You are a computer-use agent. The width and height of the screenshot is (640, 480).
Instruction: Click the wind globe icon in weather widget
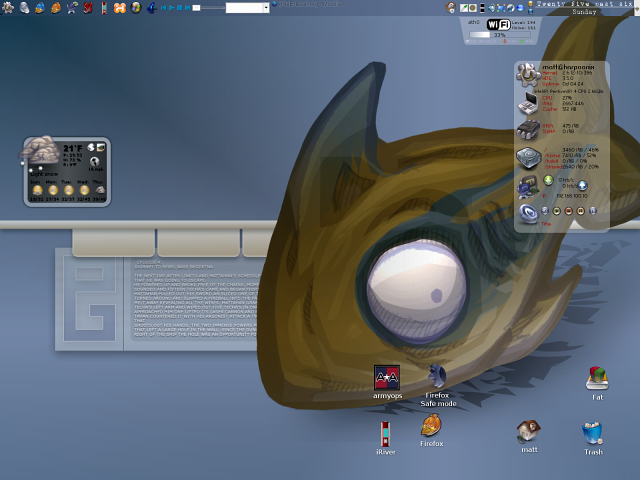click(x=95, y=161)
